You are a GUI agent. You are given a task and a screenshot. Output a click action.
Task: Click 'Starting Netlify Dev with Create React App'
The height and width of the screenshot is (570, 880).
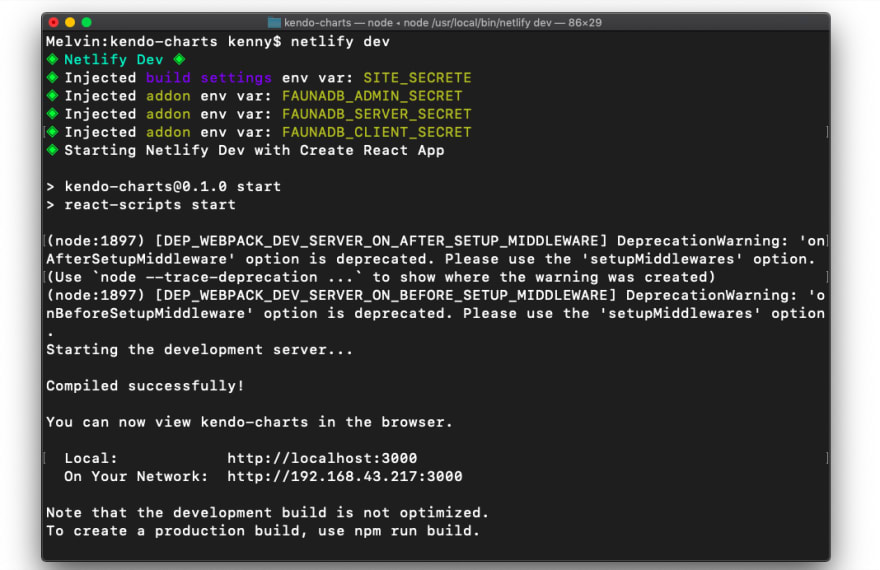(x=254, y=150)
